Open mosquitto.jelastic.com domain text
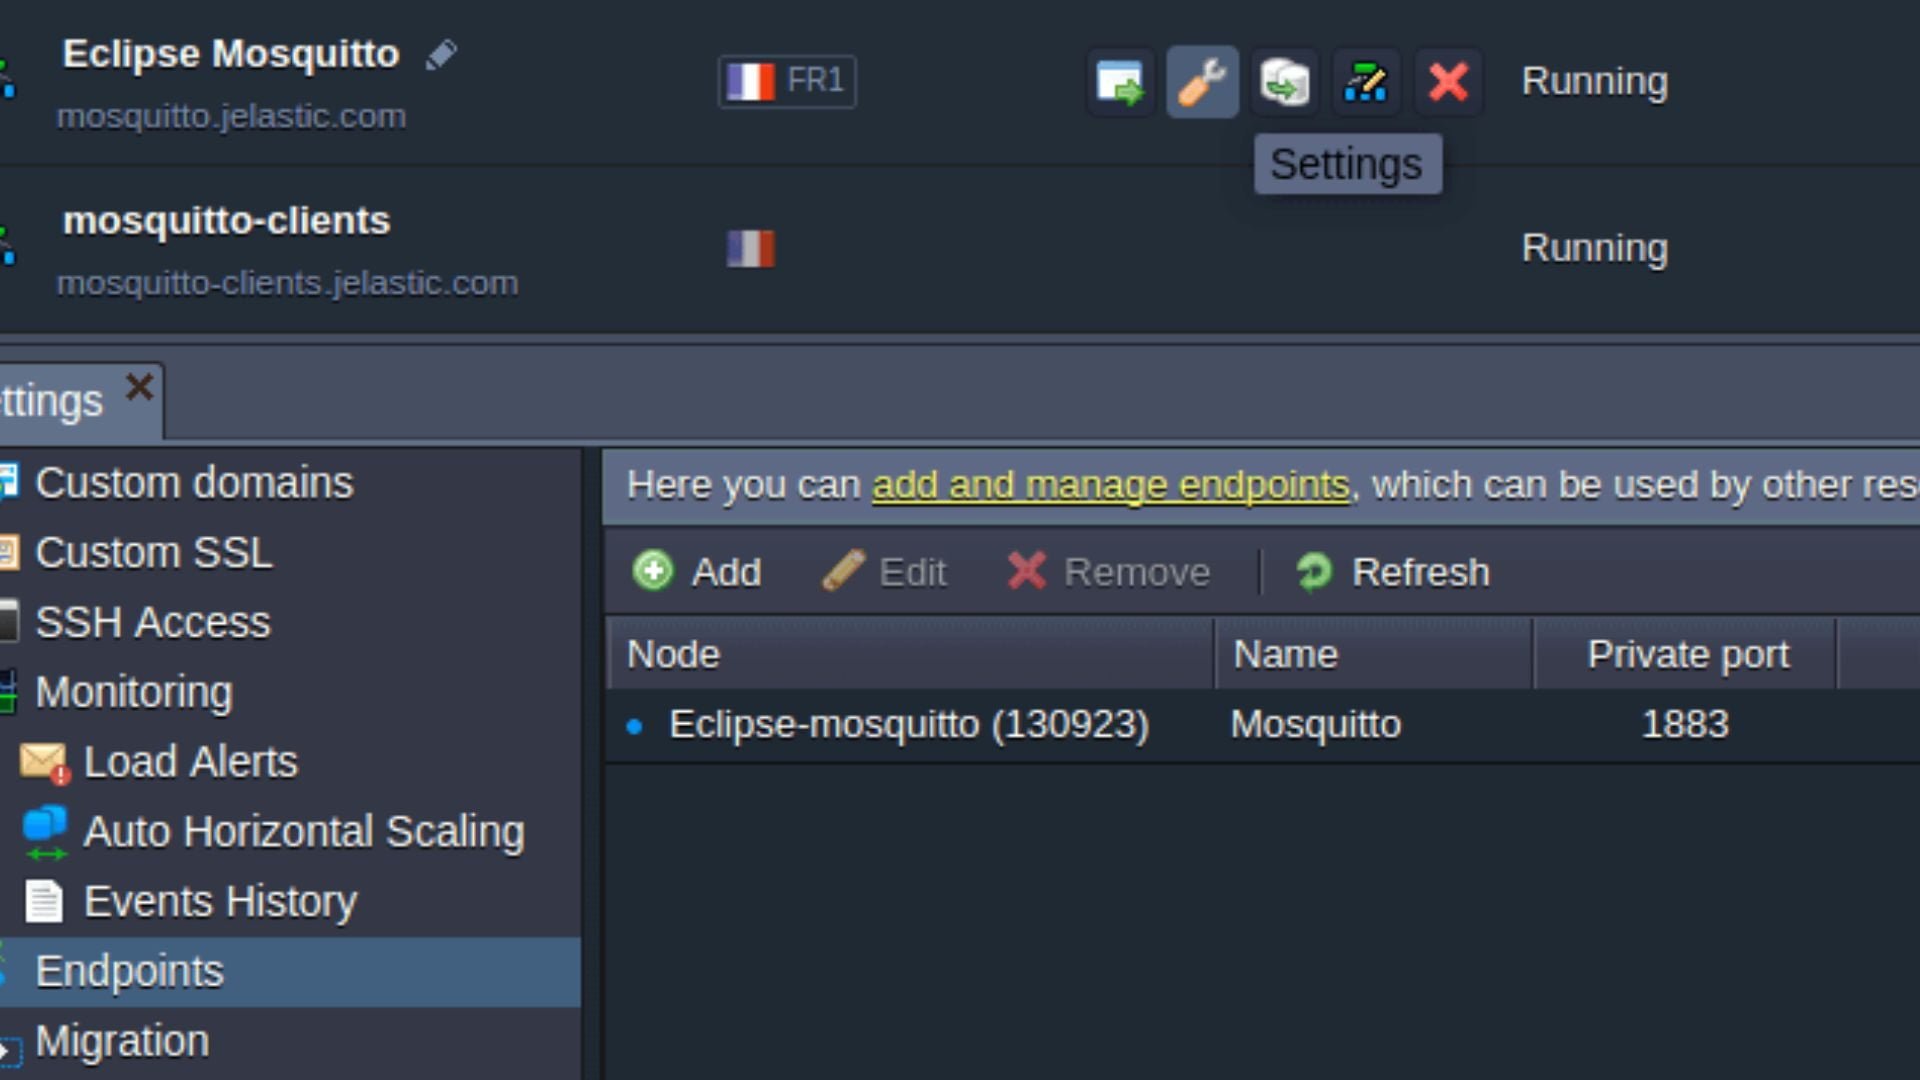Viewport: 1920px width, 1080px height. (x=231, y=116)
